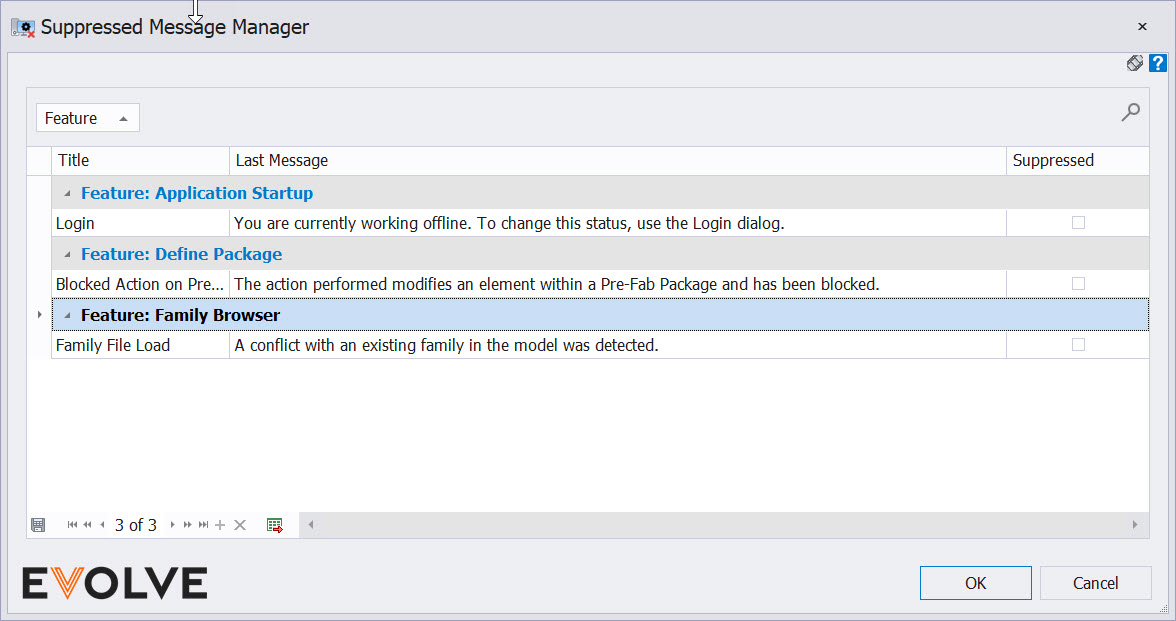1176x621 pixels.
Task: Jump to last record in navigator
Action: 203,525
